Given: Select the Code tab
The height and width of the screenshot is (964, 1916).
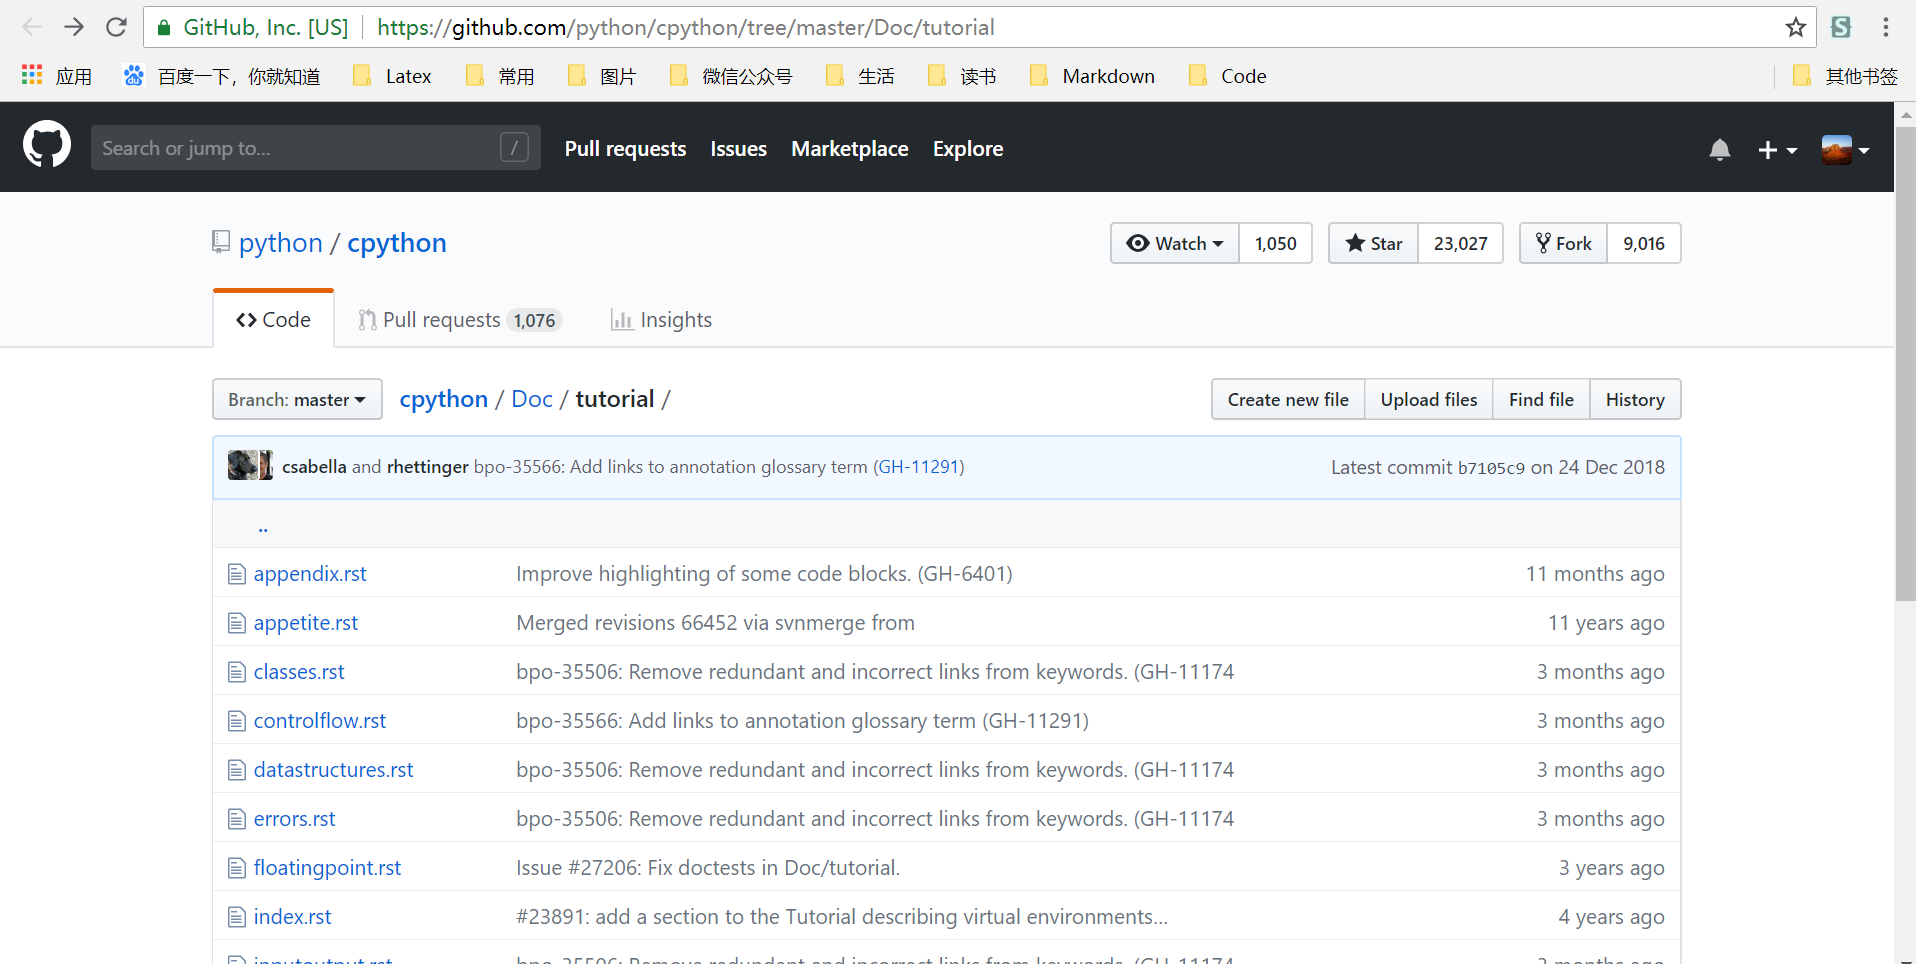Looking at the screenshot, I should [x=273, y=320].
